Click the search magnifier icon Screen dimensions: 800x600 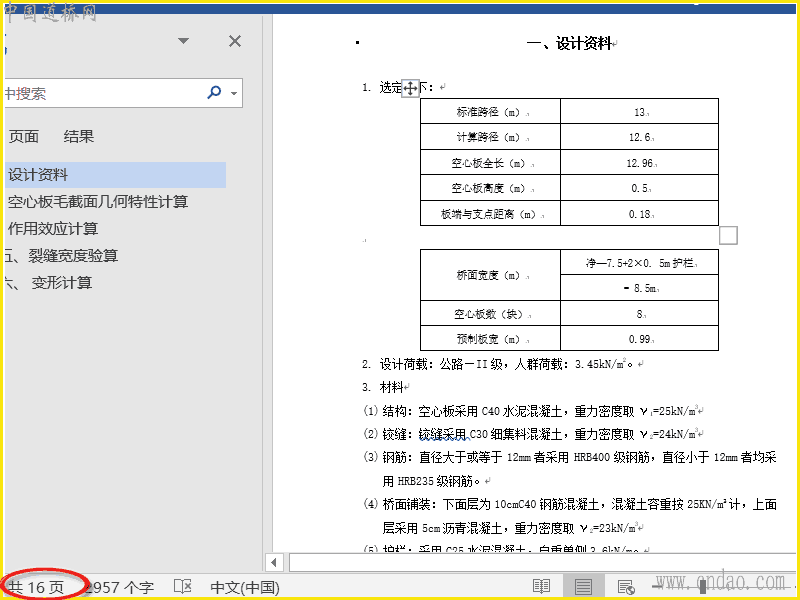tap(214, 92)
